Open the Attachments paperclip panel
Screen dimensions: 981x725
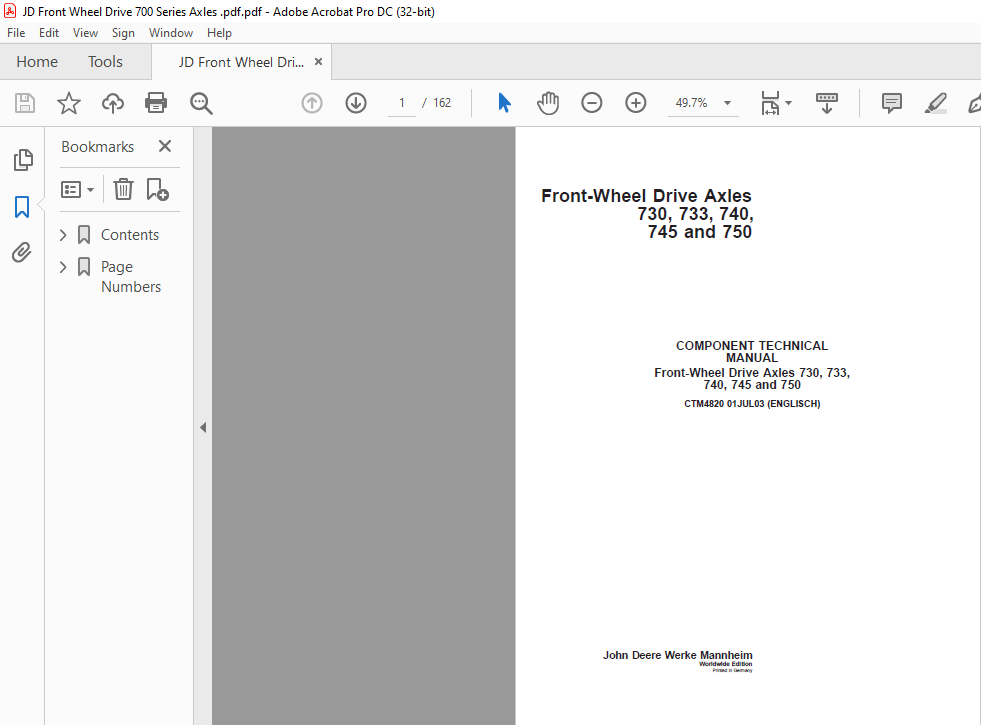pyautogui.click(x=22, y=253)
